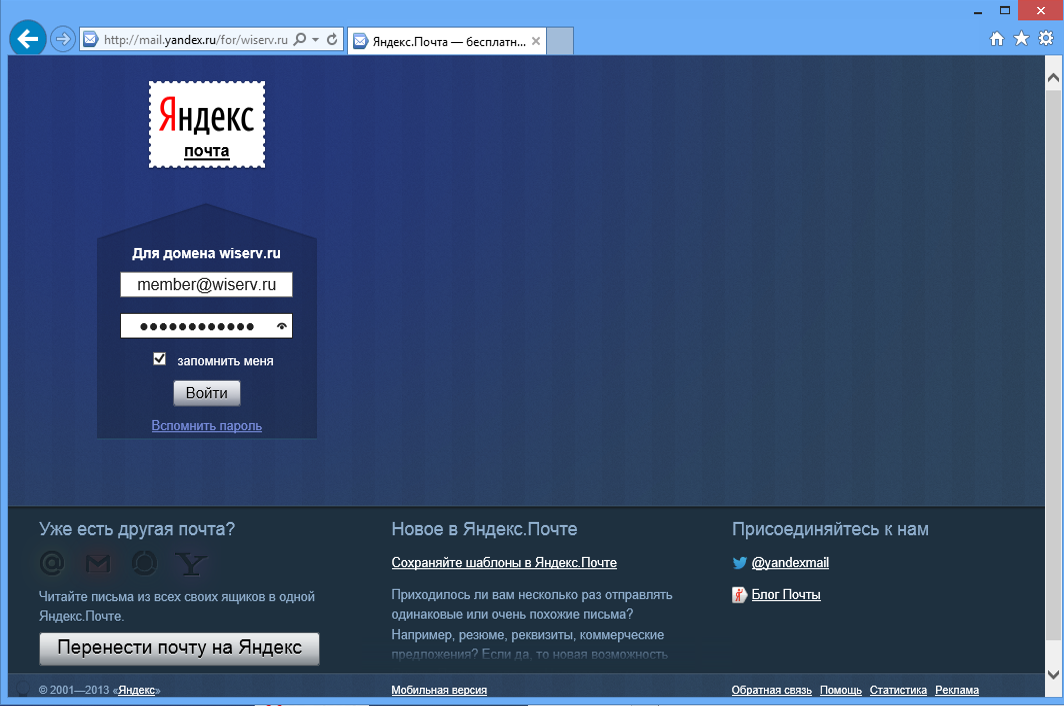Open Favorites with the star icon

point(1021,39)
